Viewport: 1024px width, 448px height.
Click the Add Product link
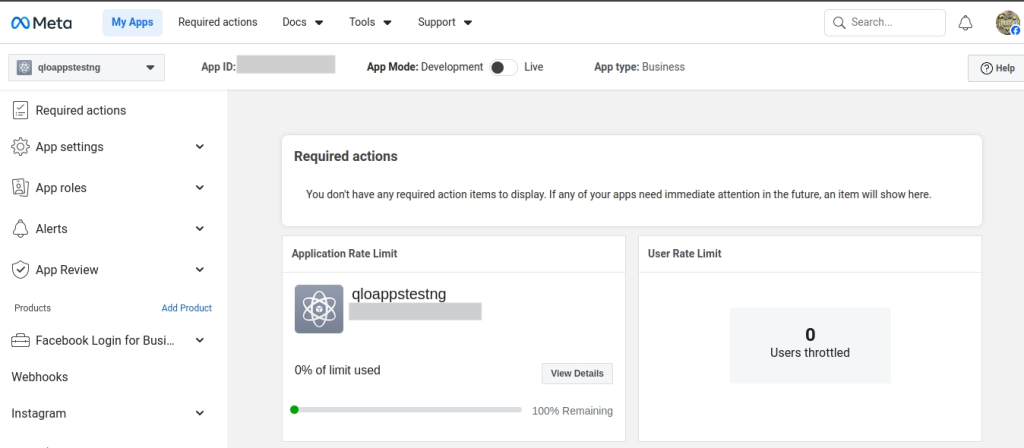(x=187, y=308)
